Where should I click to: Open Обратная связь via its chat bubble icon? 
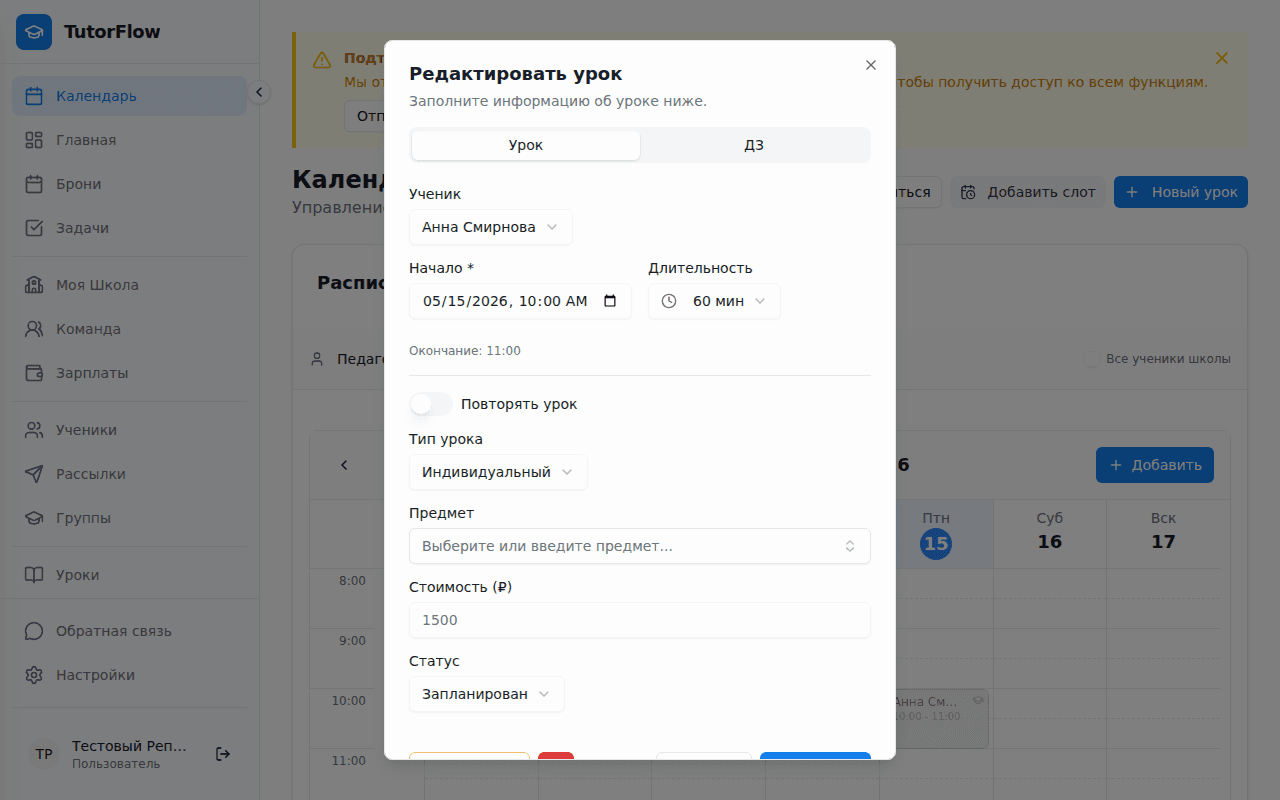[34, 631]
